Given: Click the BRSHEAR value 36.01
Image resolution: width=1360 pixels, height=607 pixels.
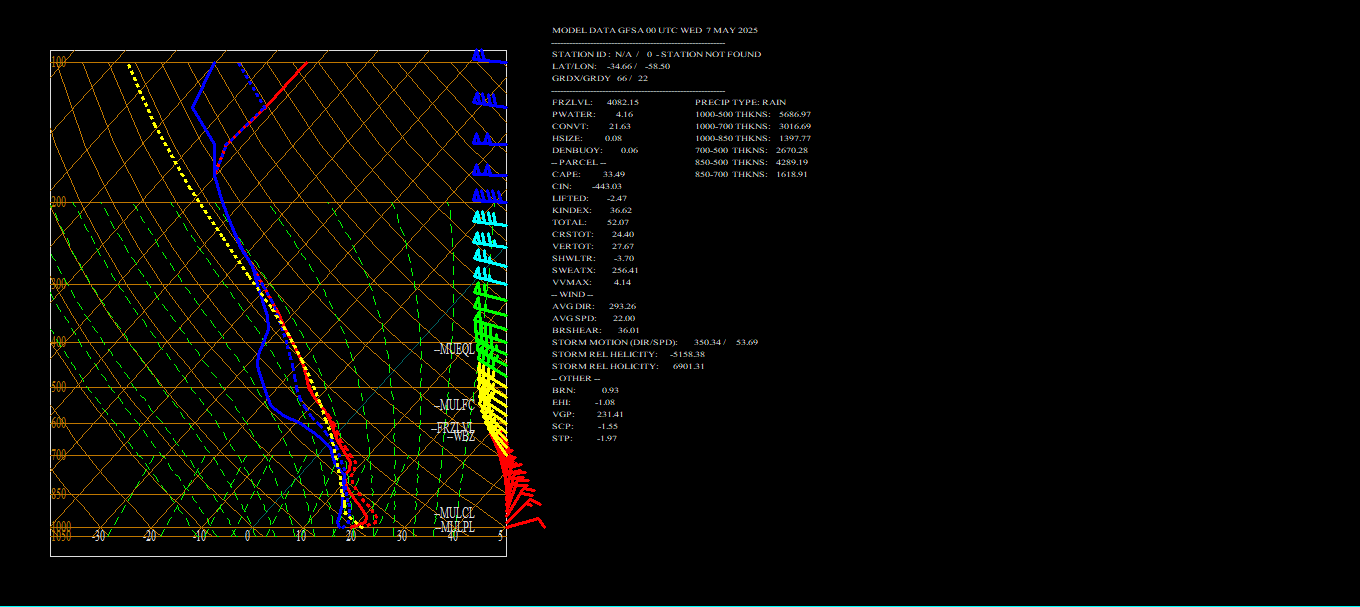Looking at the screenshot, I should [x=628, y=330].
